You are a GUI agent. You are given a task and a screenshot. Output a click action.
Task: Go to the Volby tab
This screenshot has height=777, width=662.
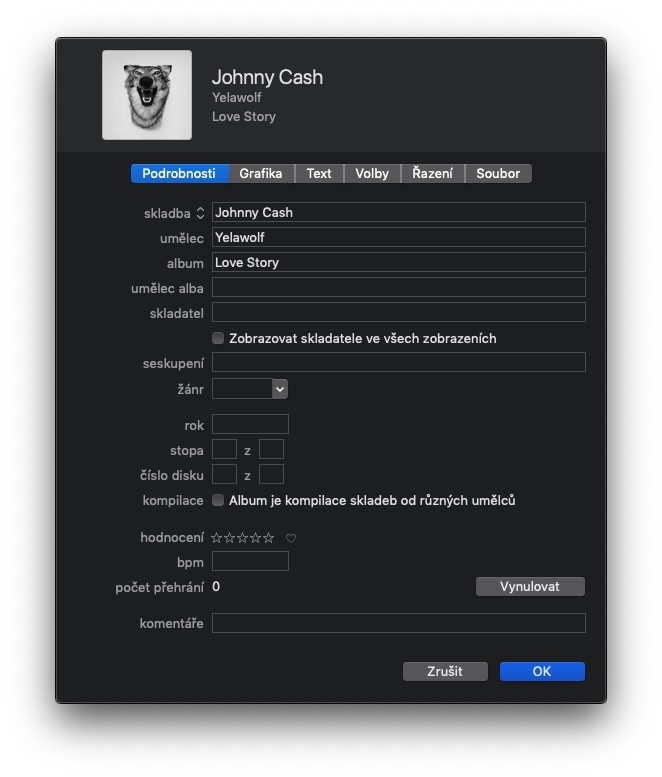tap(372, 173)
